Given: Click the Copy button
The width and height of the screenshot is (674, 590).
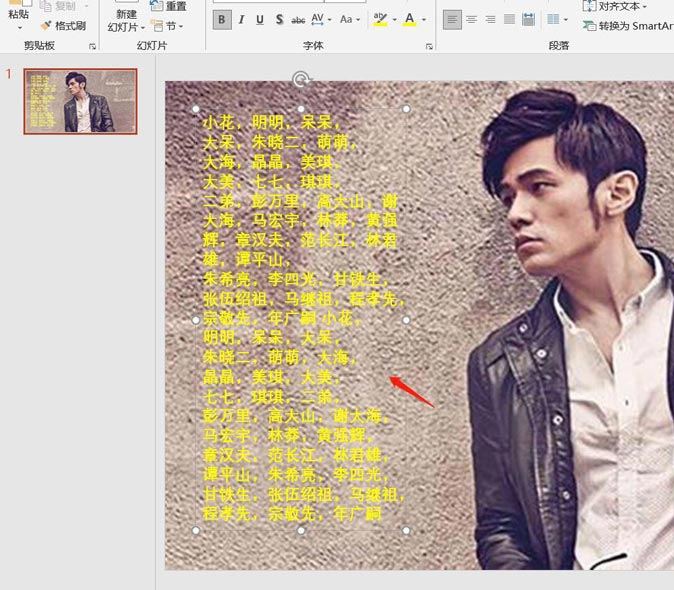Looking at the screenshot, I should (x=58, y=6).
